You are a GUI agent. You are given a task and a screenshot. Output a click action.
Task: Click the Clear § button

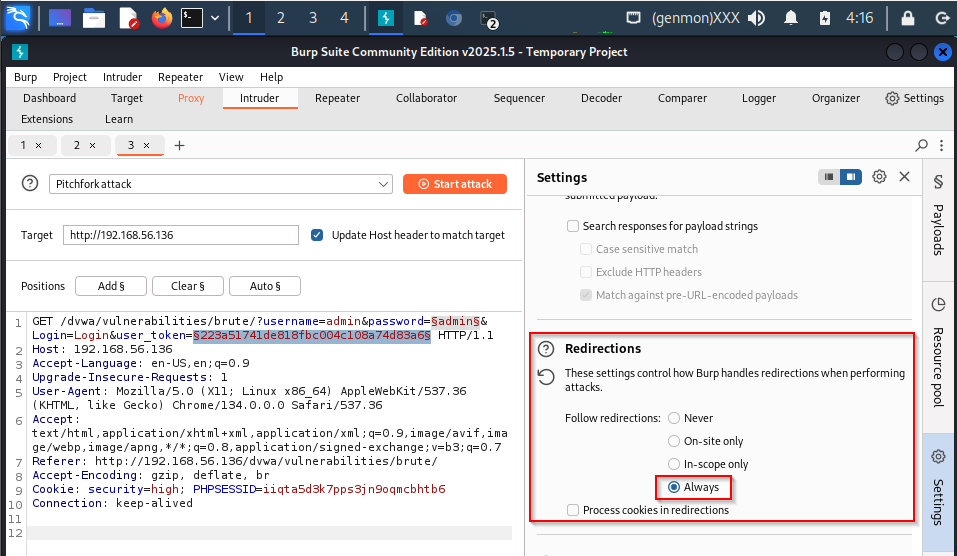[187, 286]
